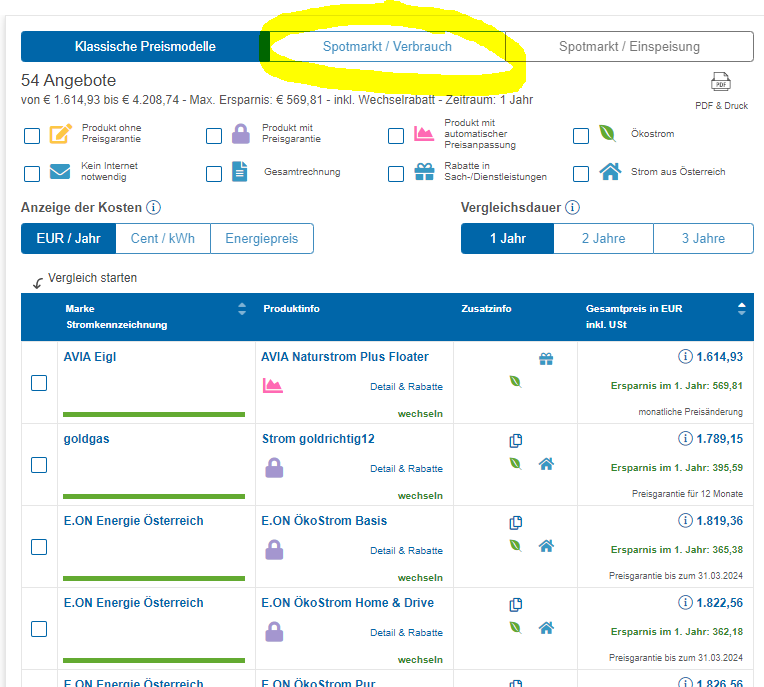
Task: Click info icon next to price 1.819,36
Action: (x=685, y=520)
